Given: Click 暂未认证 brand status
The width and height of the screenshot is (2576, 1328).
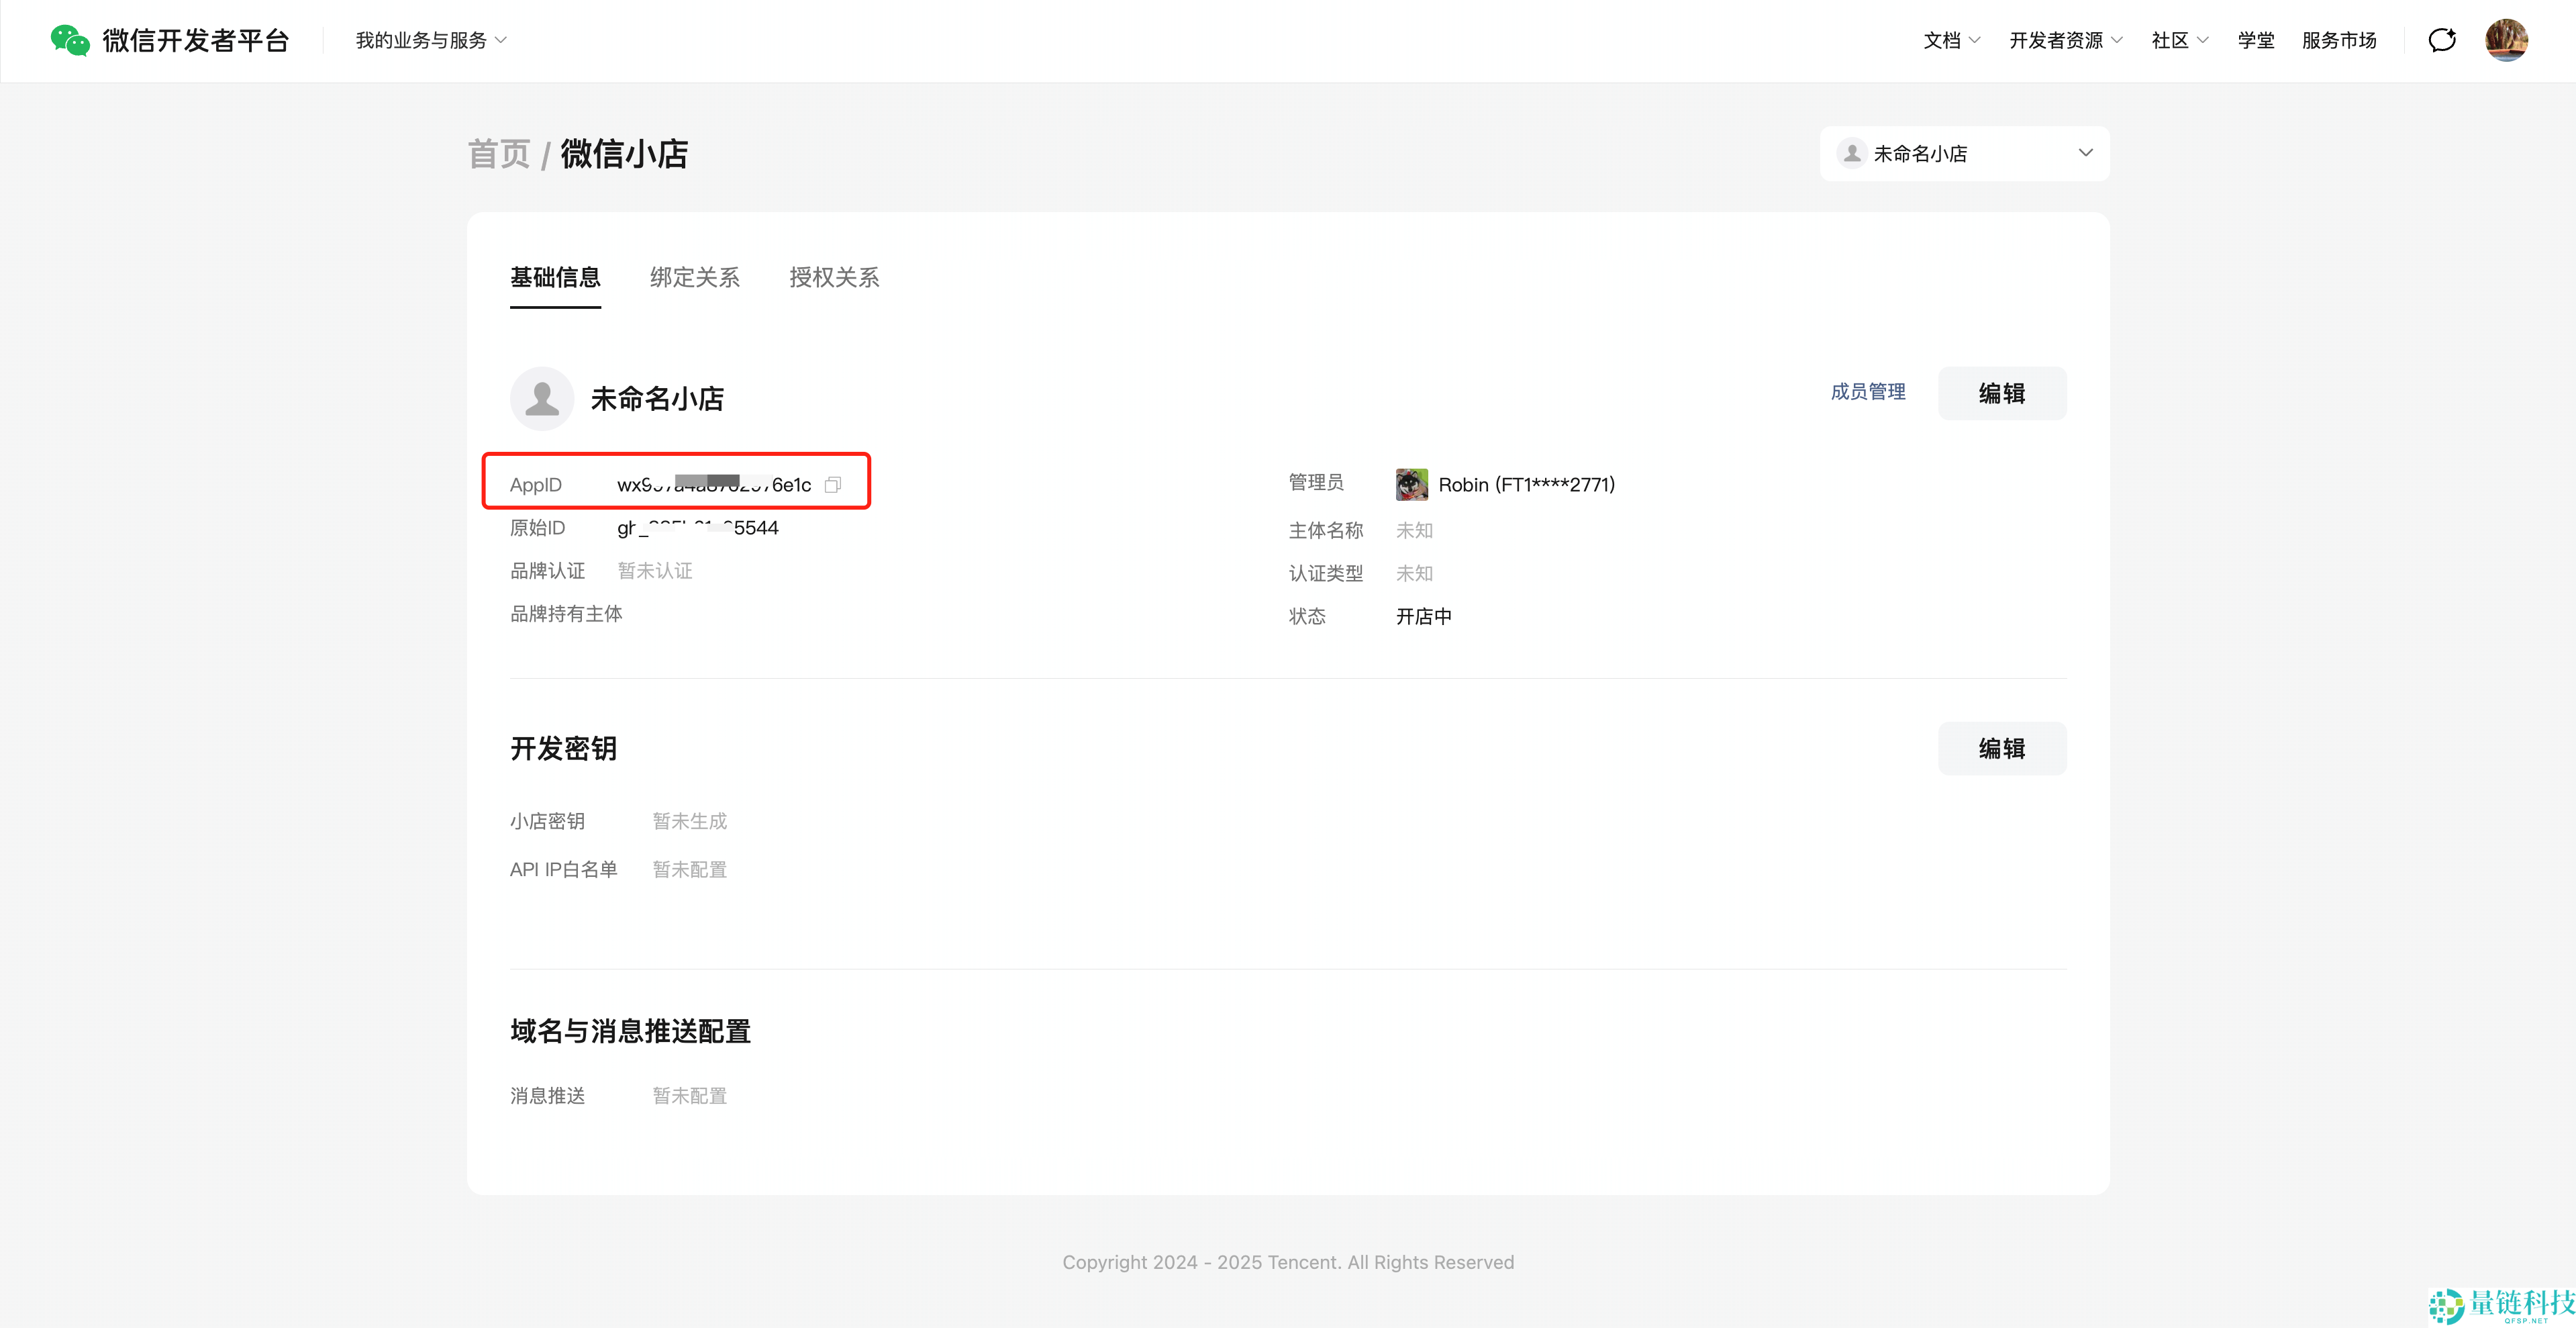Looking at the screenshot, I should pyautogui.click(x=655, y=571).
